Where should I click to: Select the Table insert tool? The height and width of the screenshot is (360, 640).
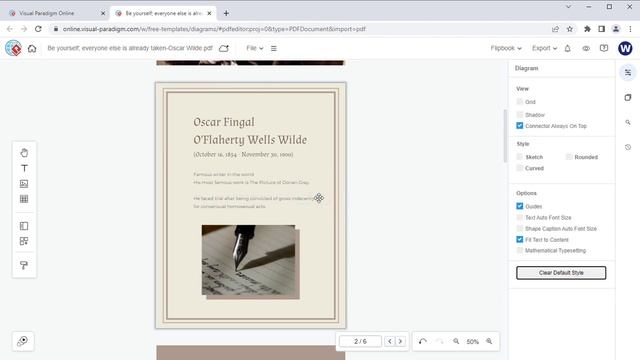click(x=24, y=199)
